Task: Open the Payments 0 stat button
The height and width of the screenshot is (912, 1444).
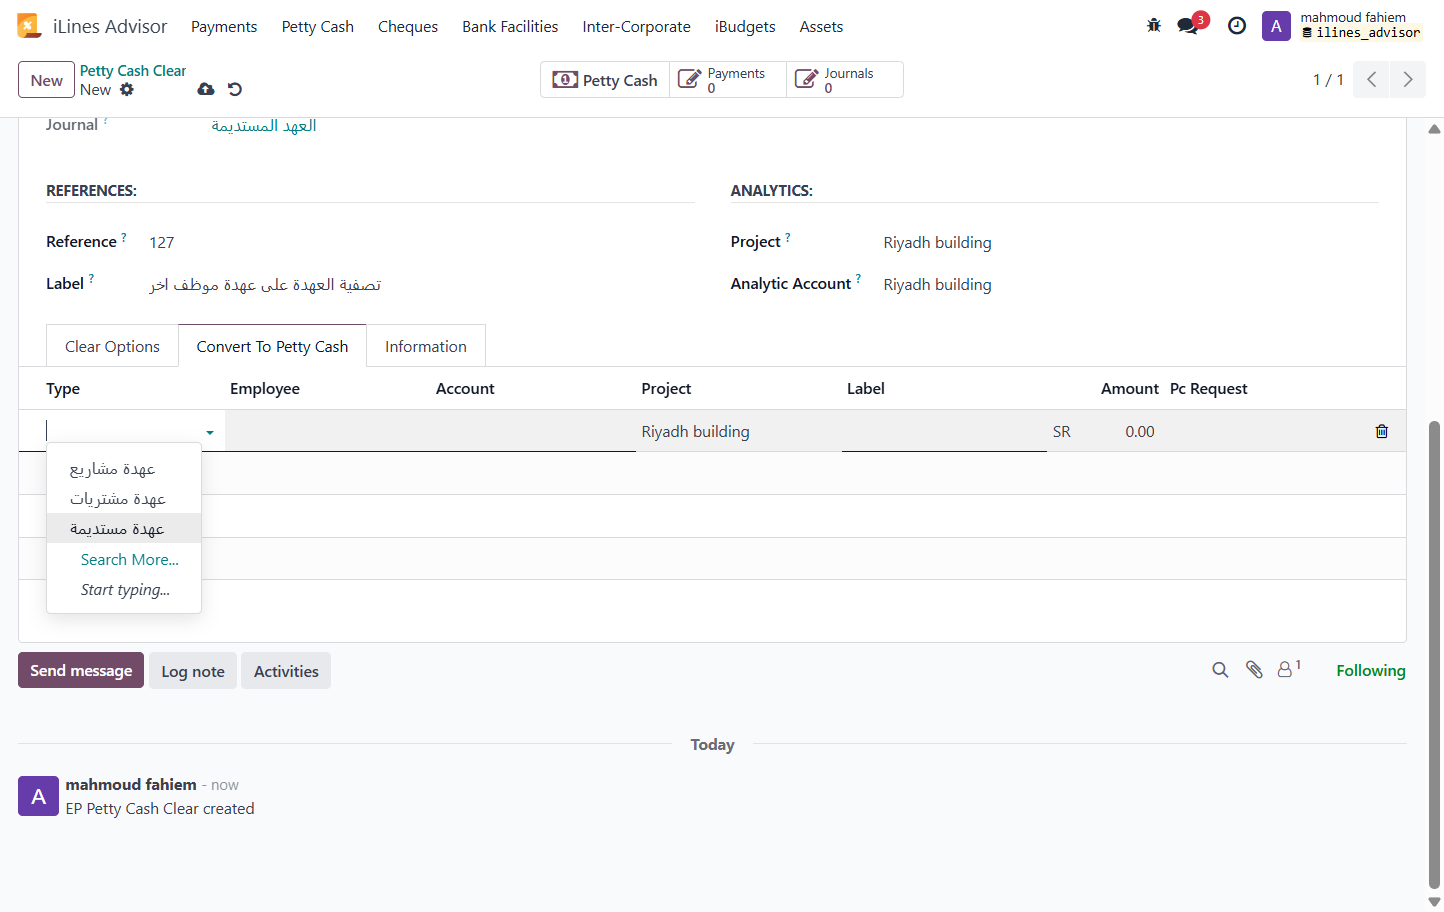Action: click(x=728, y=80)
